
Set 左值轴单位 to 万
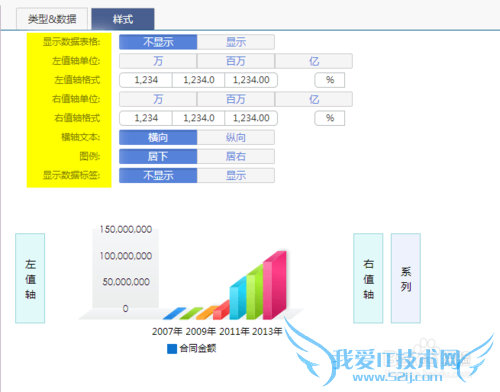pos(158,61)
